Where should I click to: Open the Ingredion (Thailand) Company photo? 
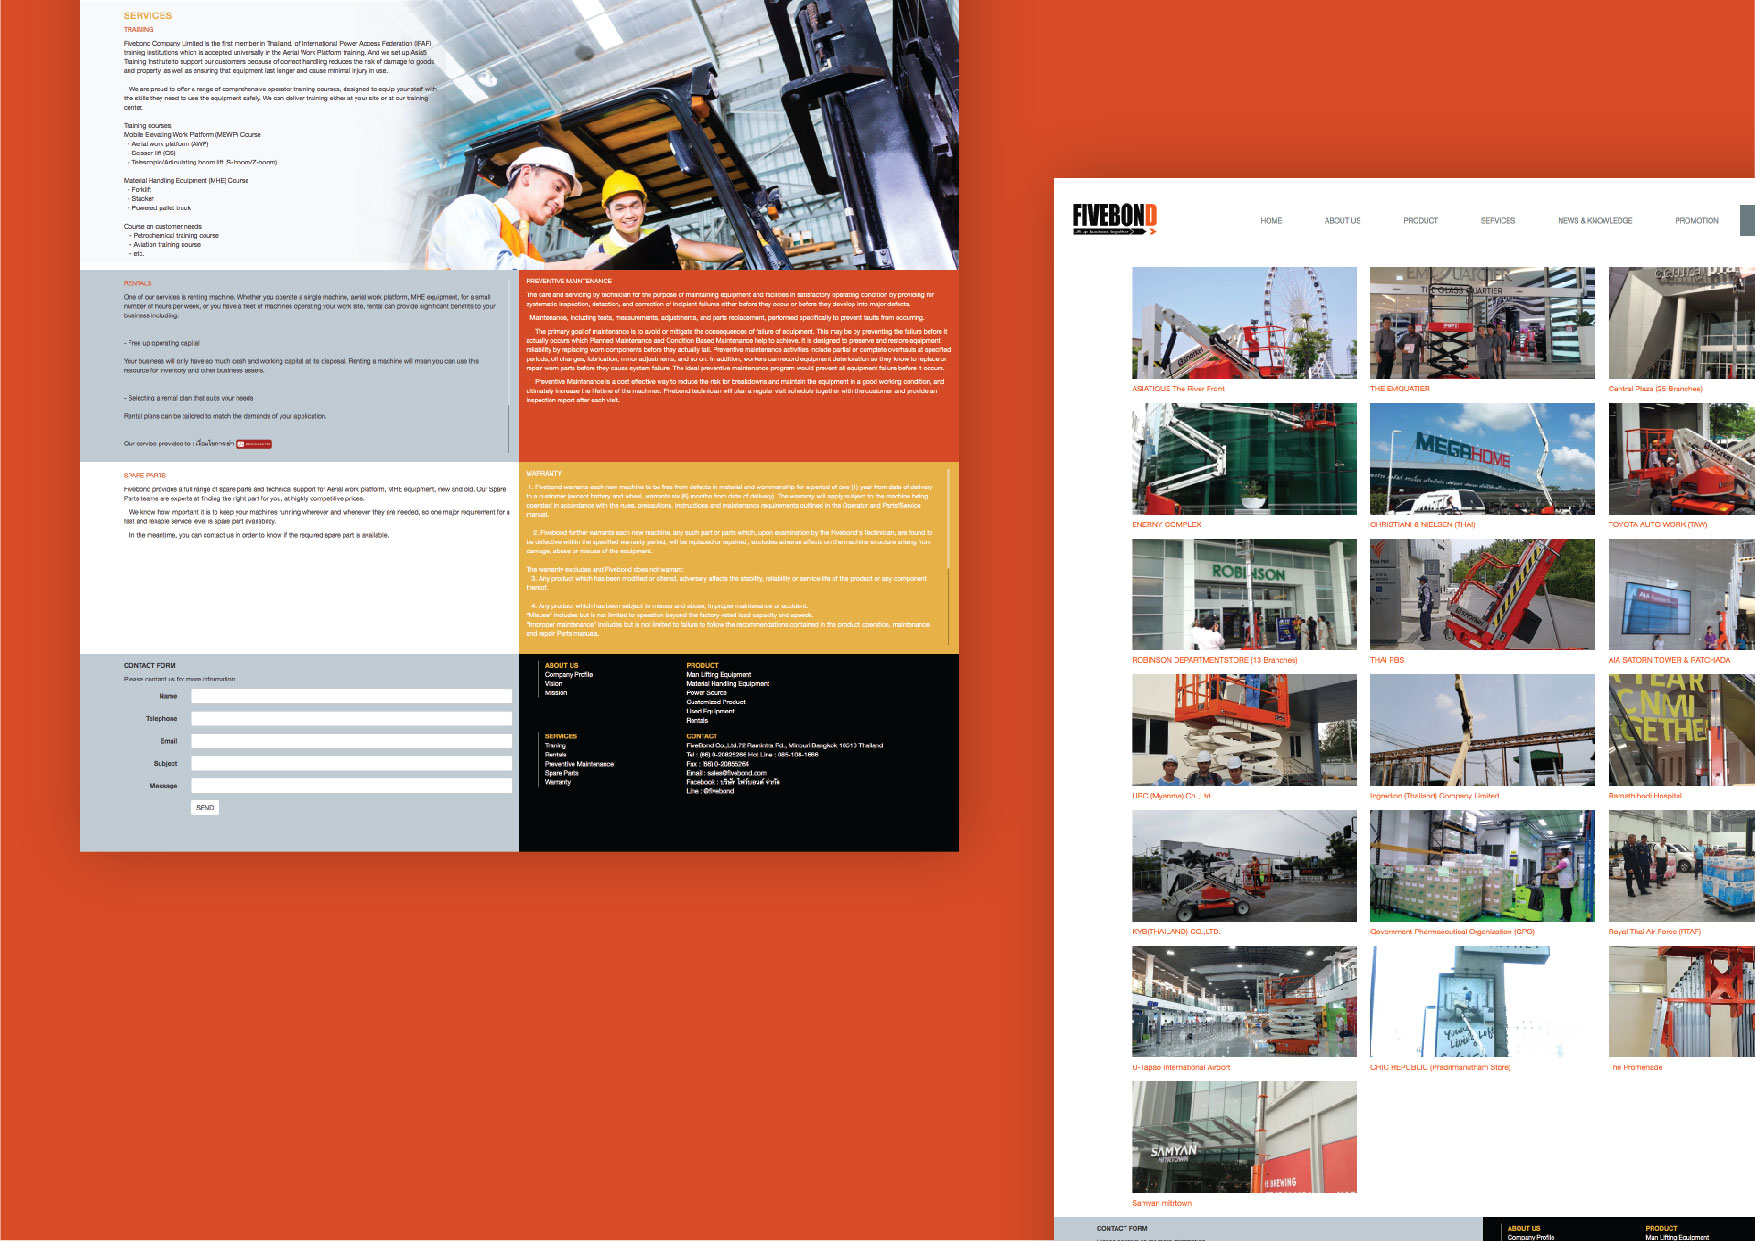(x=1482, y=729)
